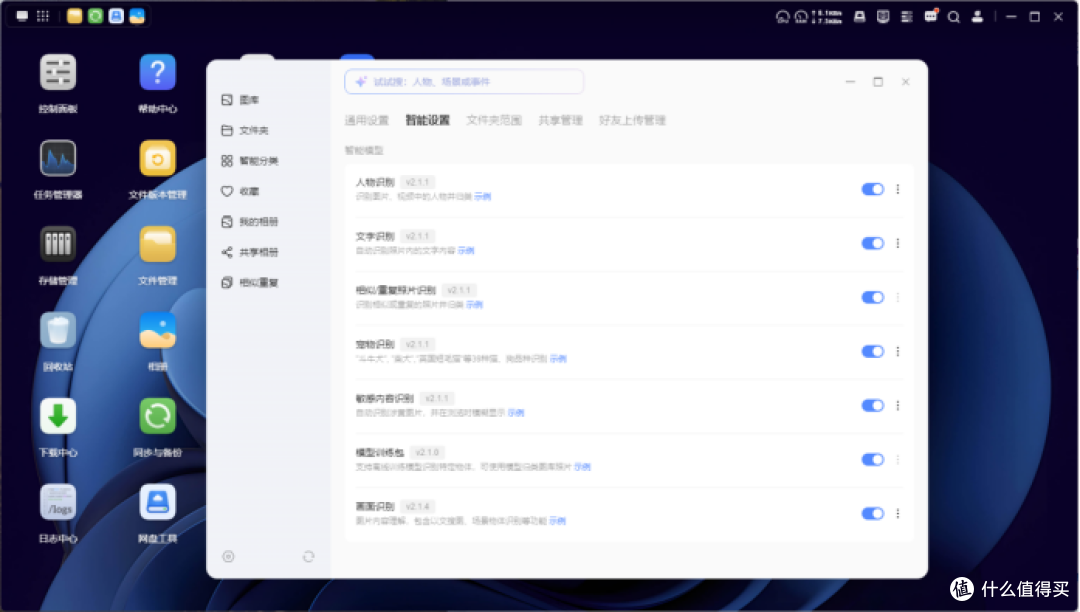Click 示例 link under 敏感内容识别
The image size is (1080, 612).
coord(516,413)
